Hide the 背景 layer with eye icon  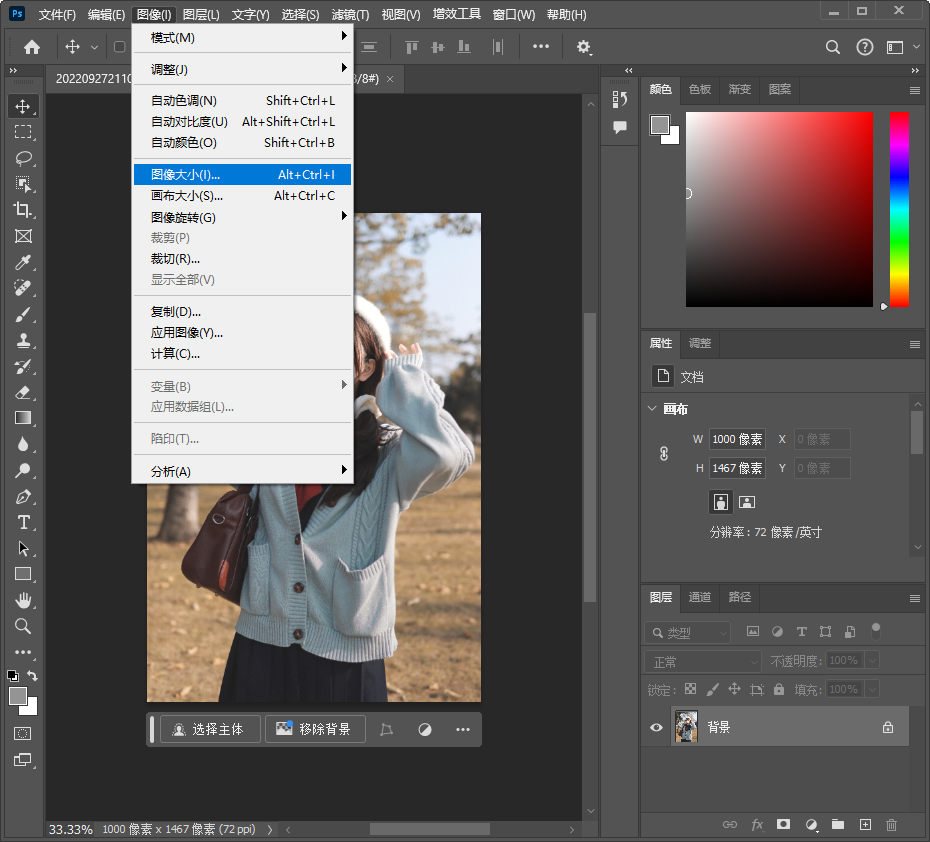tap(656, 728)
